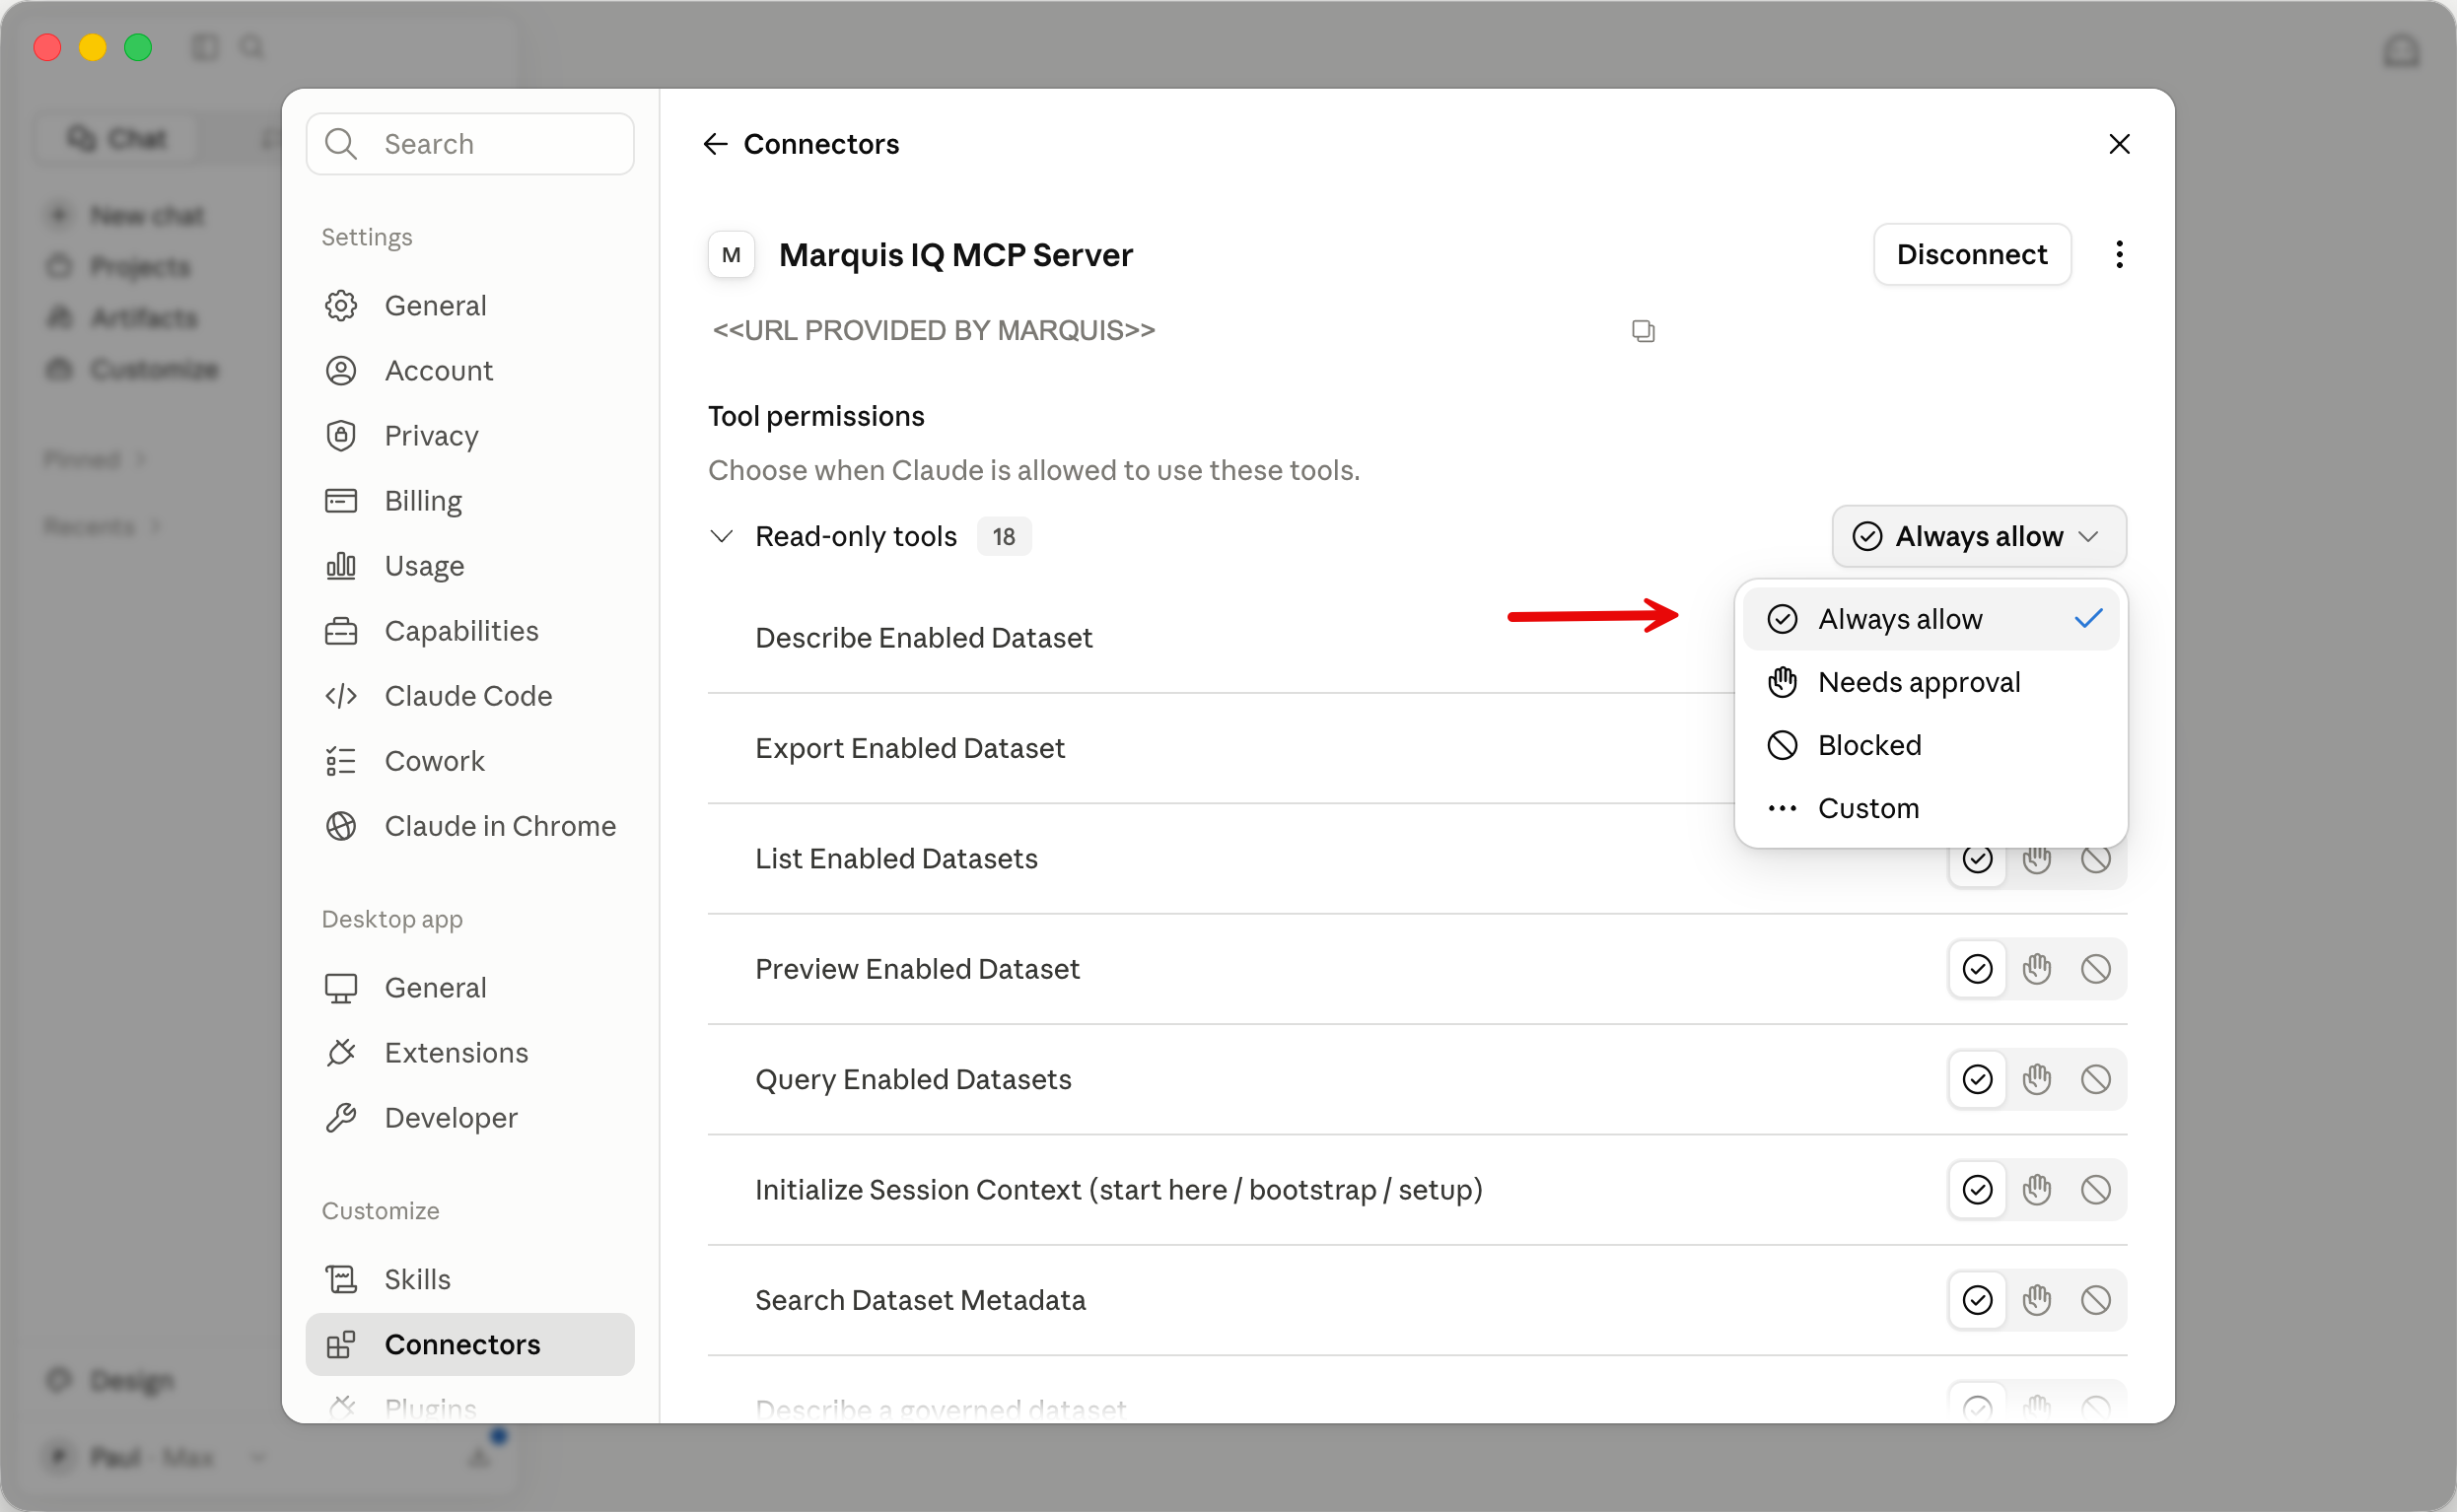Click New chat in the background window
Viewport: 2457px width, 1512px height.
[127, 215]
